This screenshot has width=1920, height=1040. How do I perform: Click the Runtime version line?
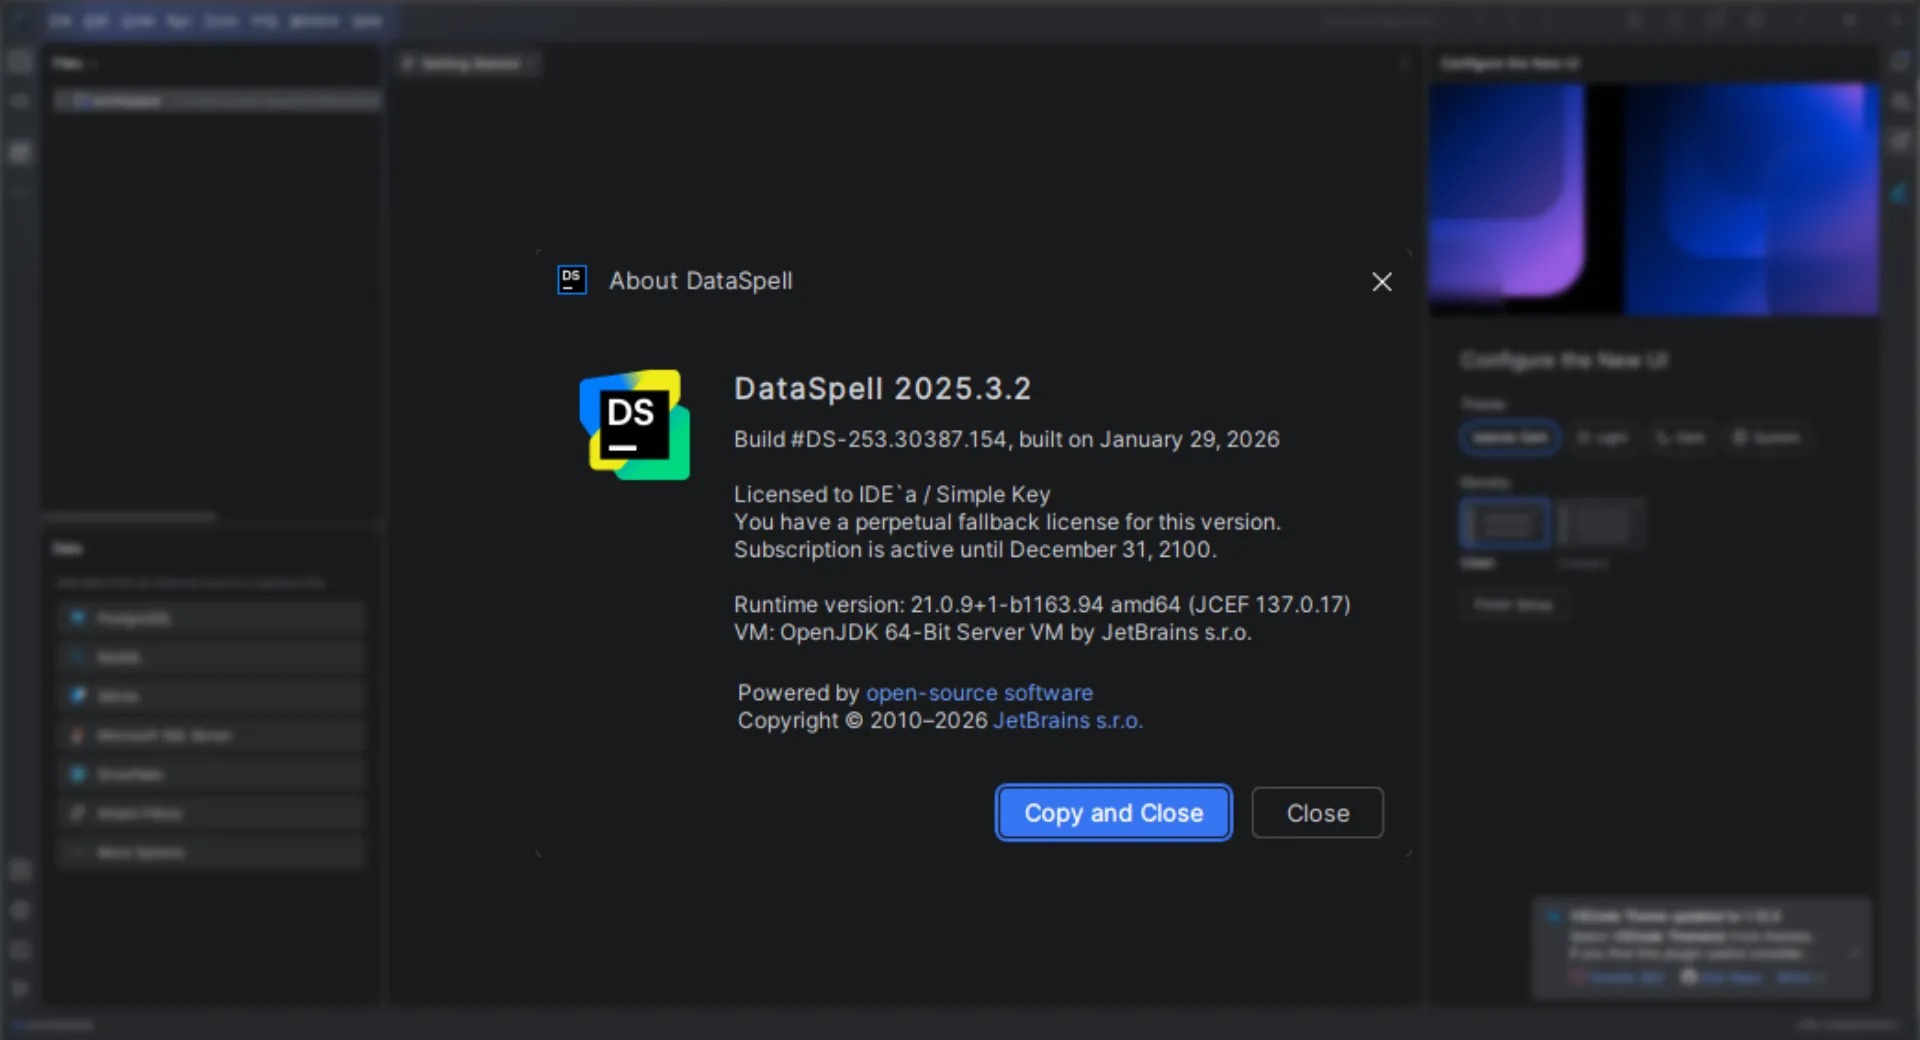click(1042, 605)
